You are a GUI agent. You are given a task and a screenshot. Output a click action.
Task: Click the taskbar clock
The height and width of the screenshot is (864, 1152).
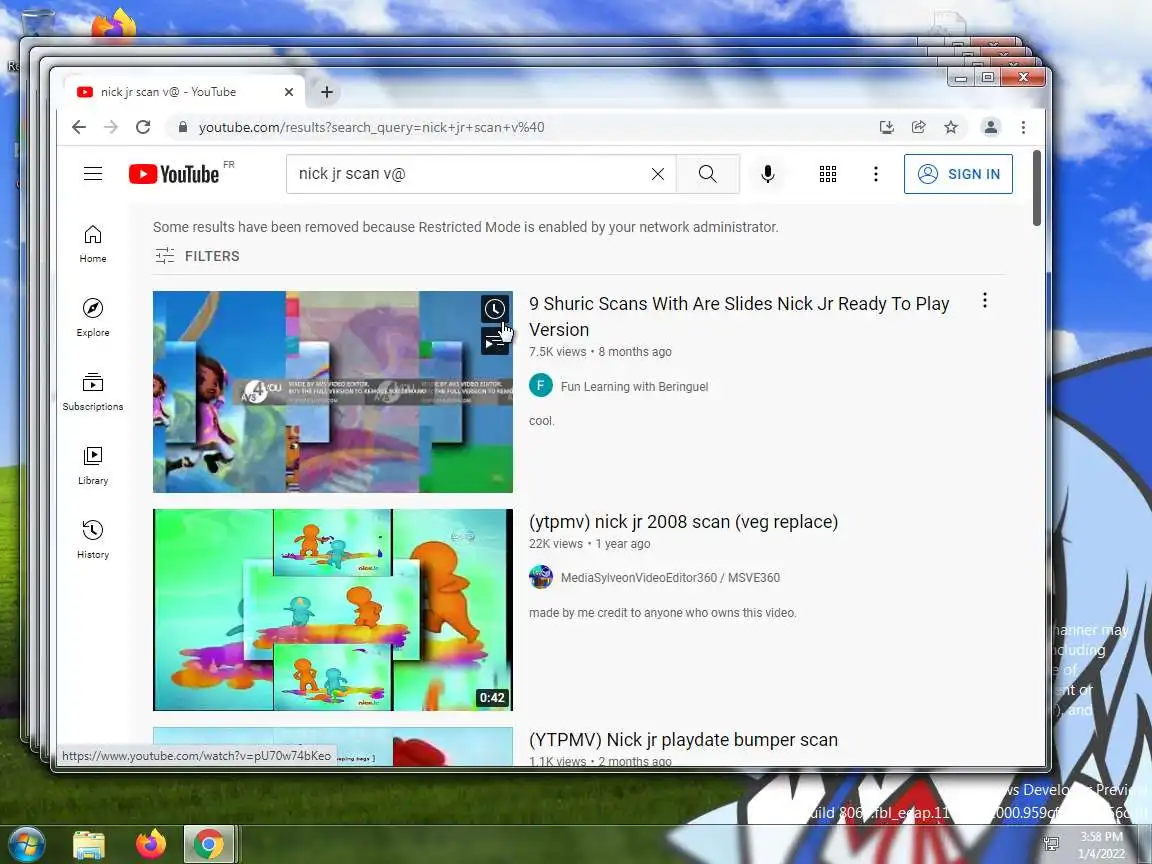click(x=1101, y=845)
